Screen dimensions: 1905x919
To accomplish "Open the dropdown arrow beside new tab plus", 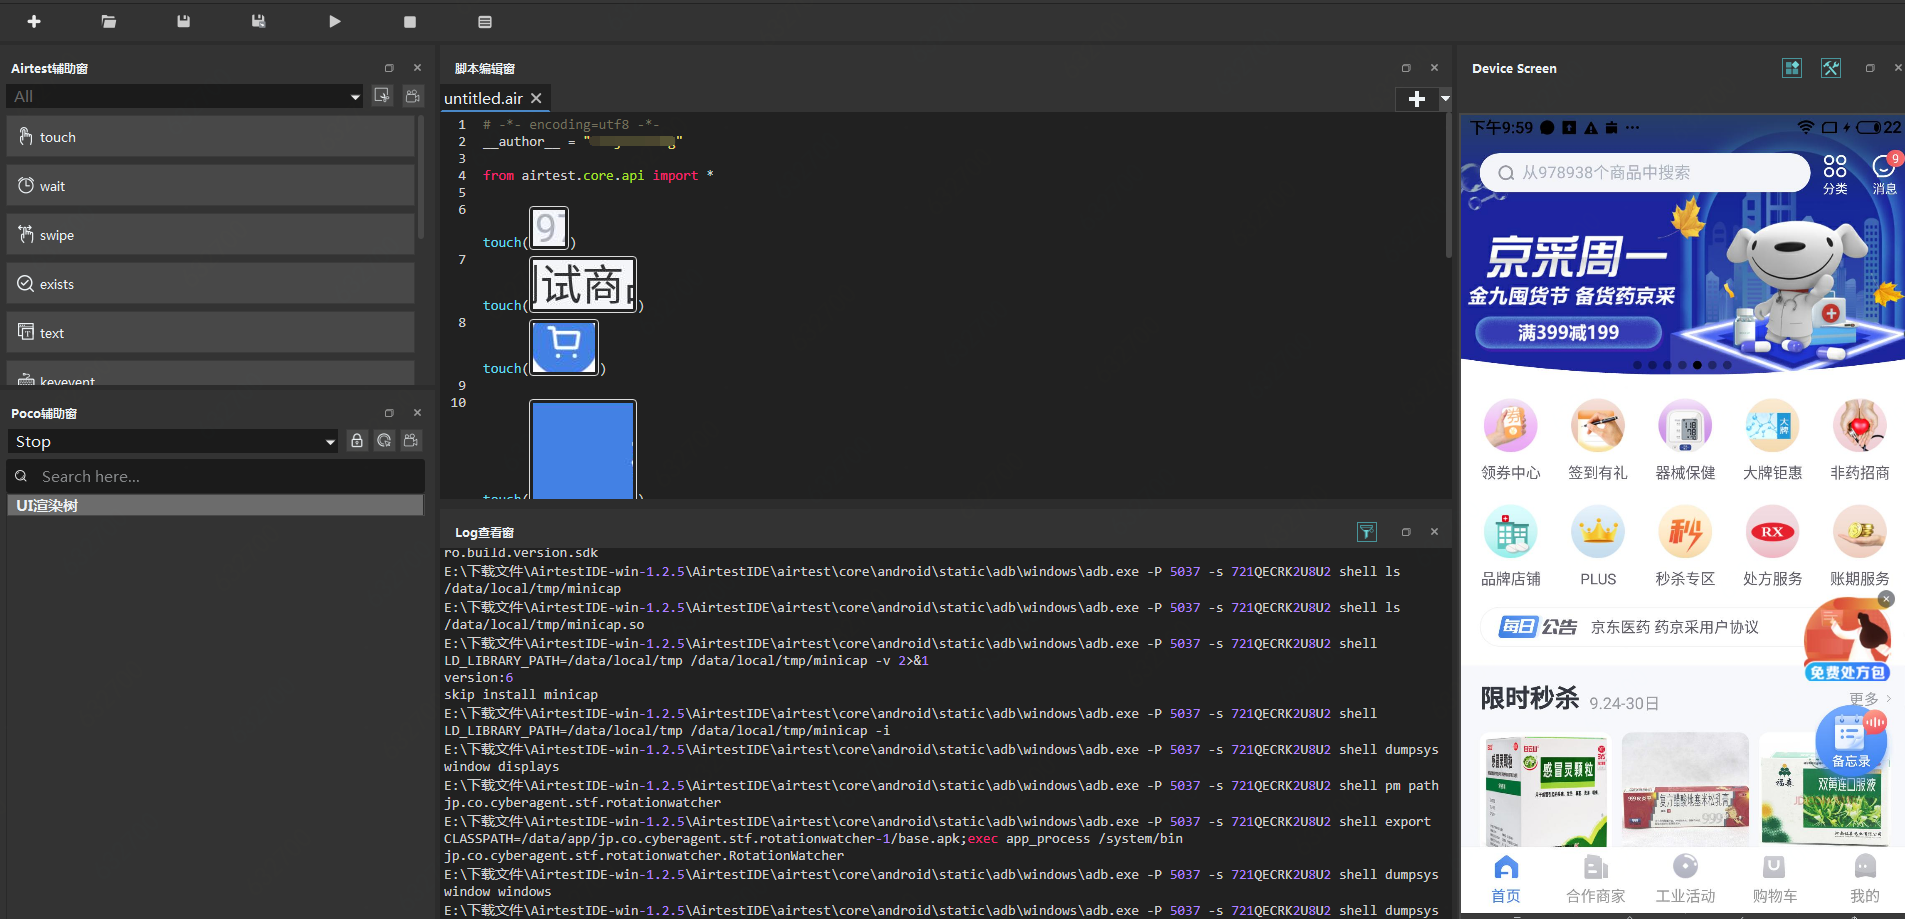I will 1445,99.
